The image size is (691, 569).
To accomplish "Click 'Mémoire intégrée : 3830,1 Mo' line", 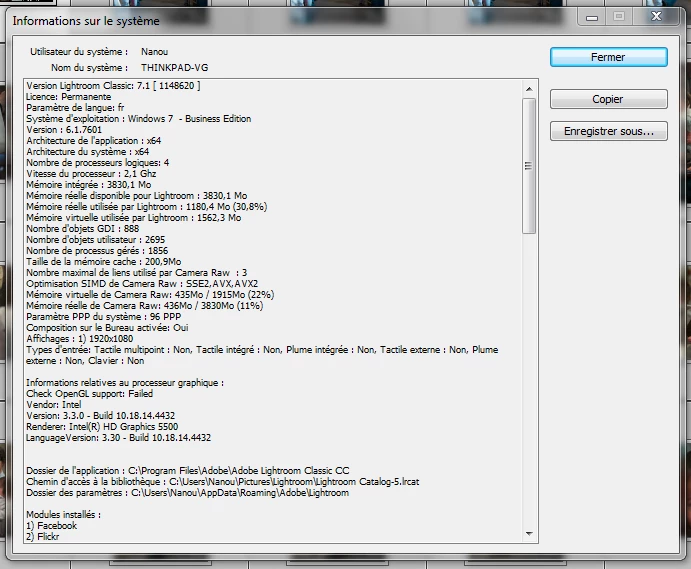I will [89, 185].
